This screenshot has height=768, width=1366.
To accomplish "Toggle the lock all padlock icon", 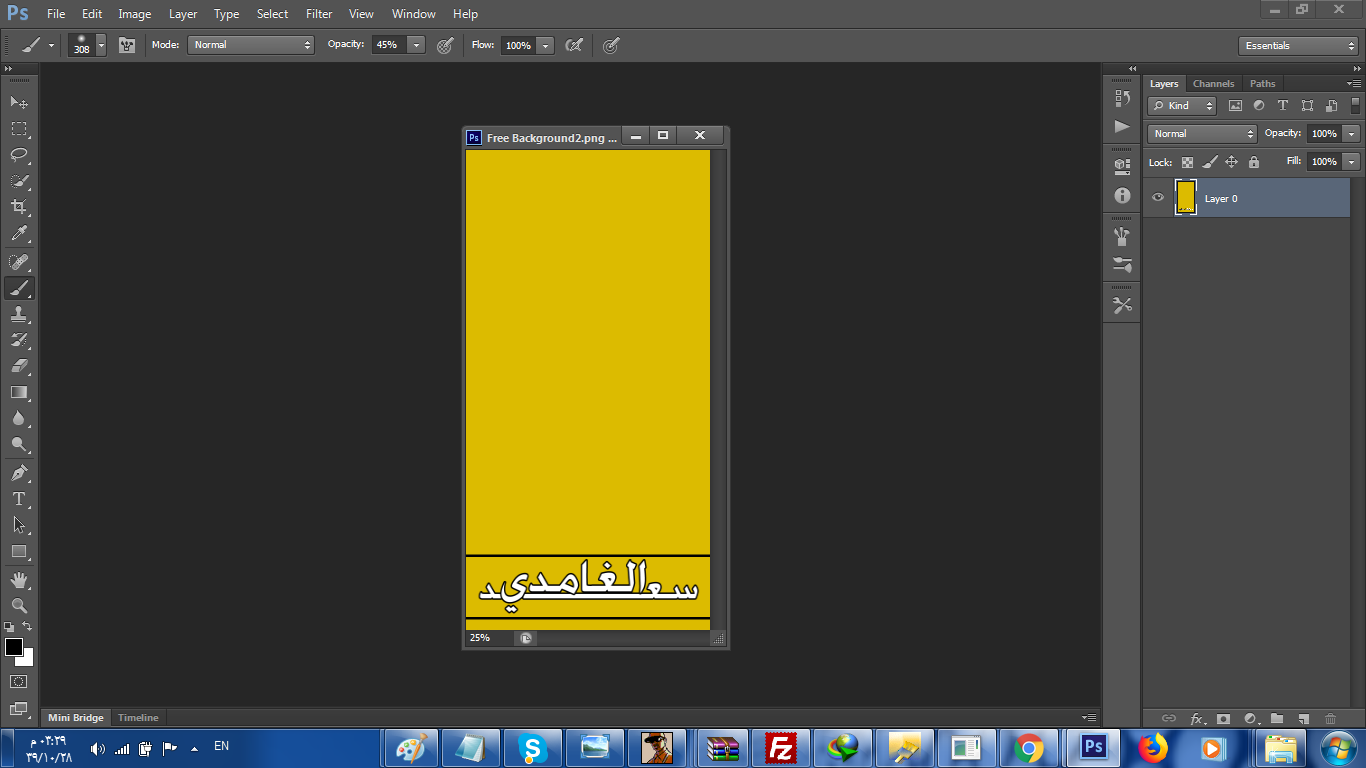I will 1254,162.
